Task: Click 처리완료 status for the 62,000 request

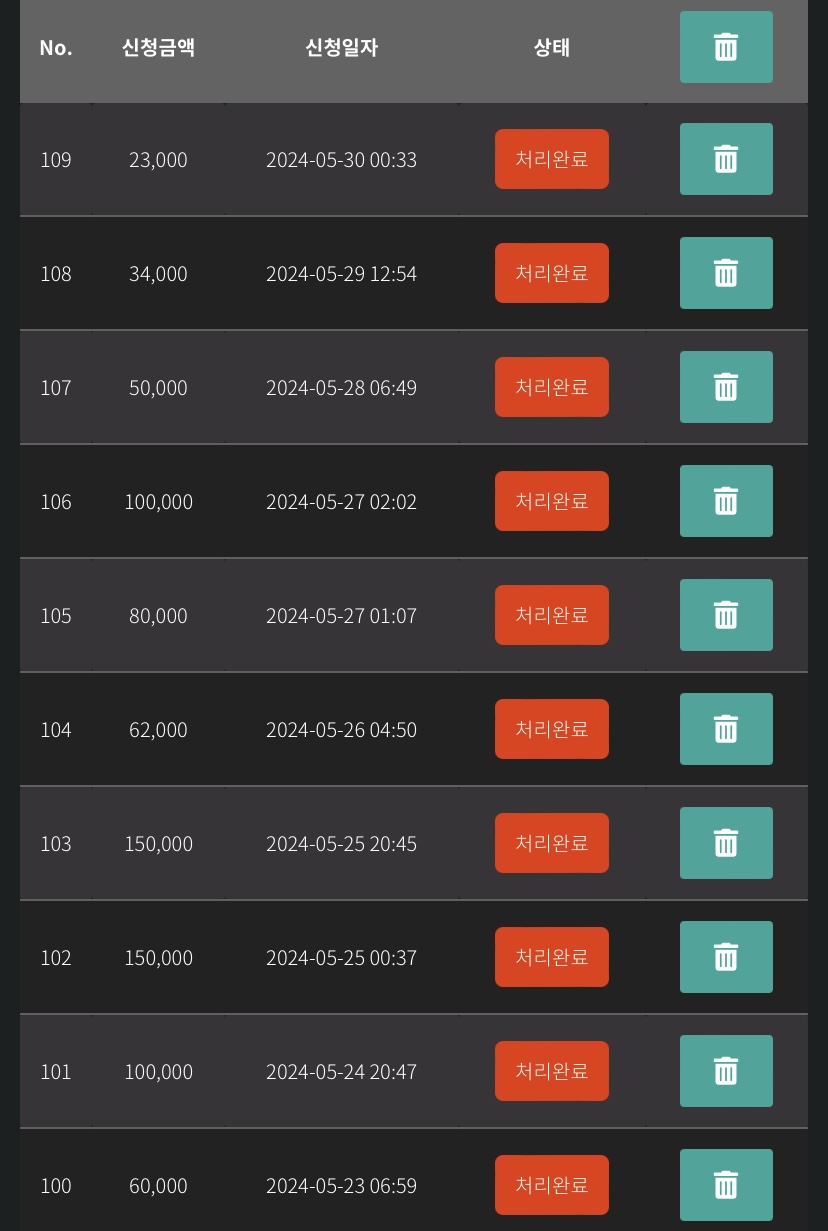Action: tap(552, 729)
